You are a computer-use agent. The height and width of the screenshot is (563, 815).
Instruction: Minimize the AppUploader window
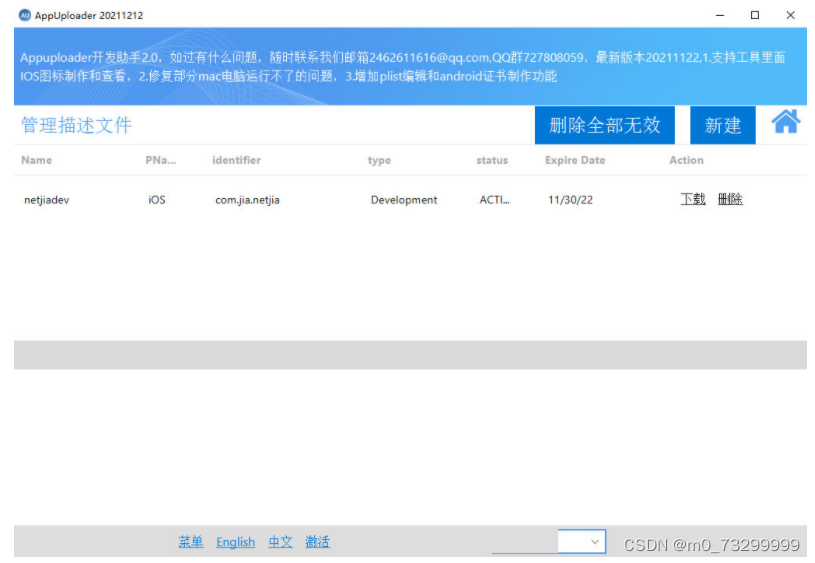720,15
